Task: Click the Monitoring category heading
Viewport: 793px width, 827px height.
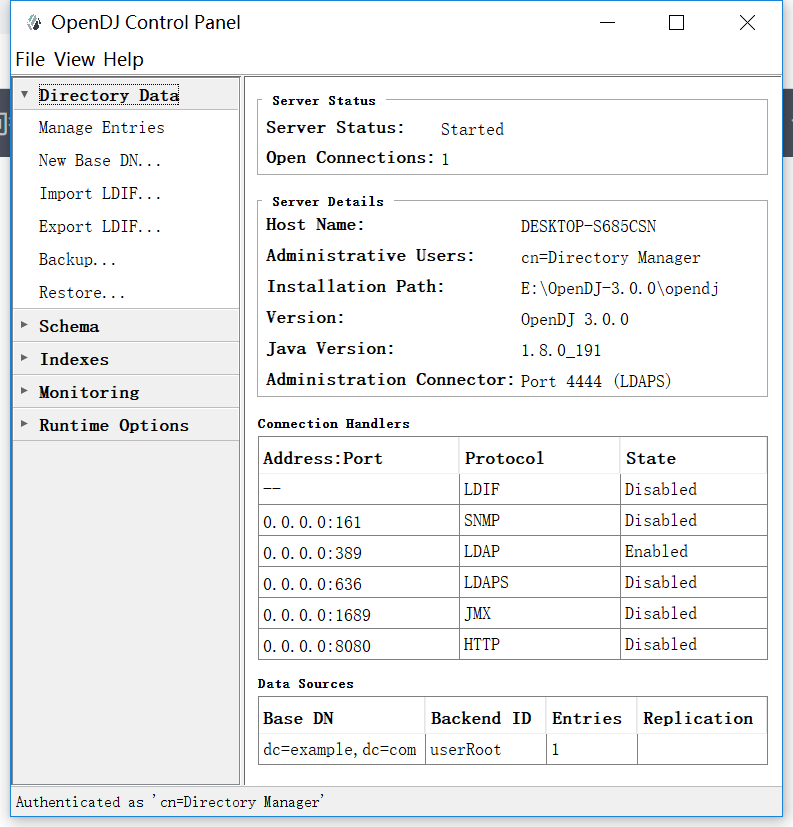Action: [x=89, y=392]
